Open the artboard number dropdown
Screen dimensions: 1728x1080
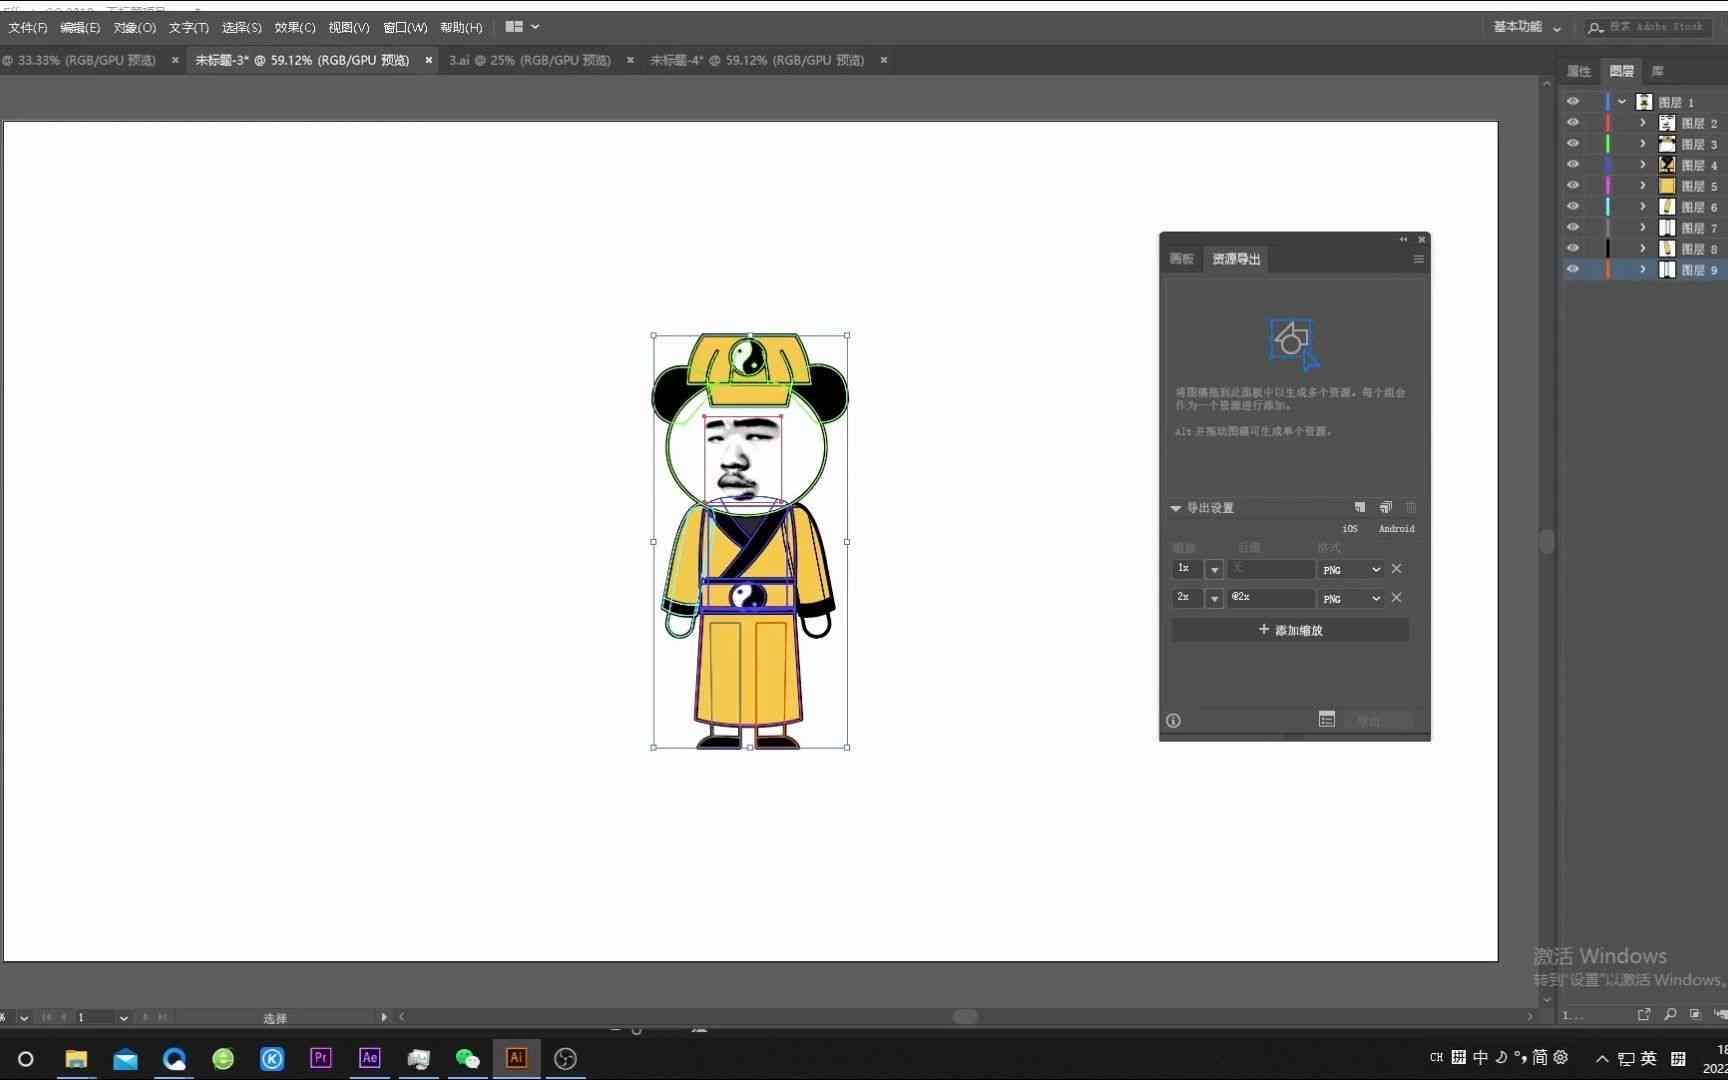pyautogui.click(x=124, y=1018)
